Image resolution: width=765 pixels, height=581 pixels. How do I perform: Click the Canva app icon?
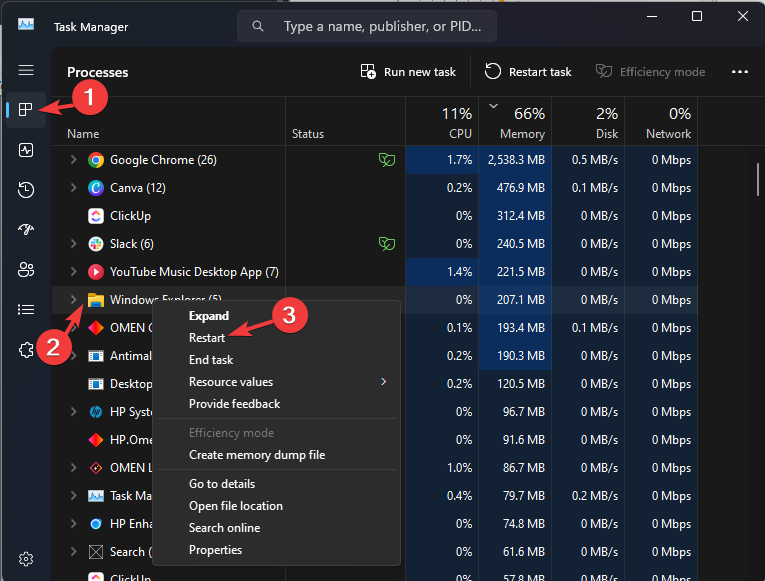click(x=96, y=188)
